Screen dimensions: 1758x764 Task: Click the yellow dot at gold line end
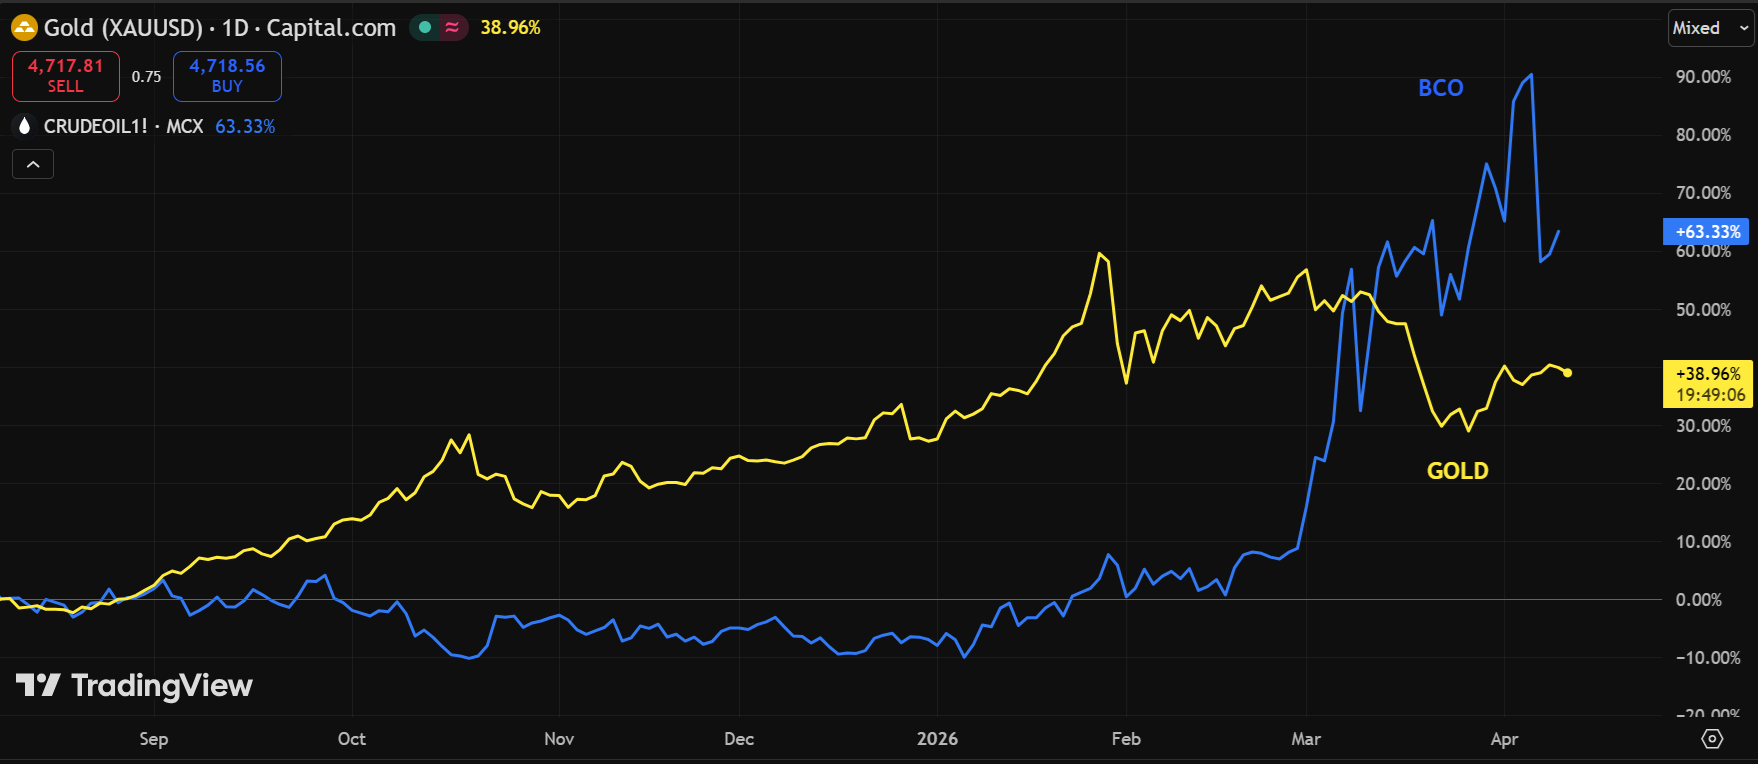coord(1567,373)
